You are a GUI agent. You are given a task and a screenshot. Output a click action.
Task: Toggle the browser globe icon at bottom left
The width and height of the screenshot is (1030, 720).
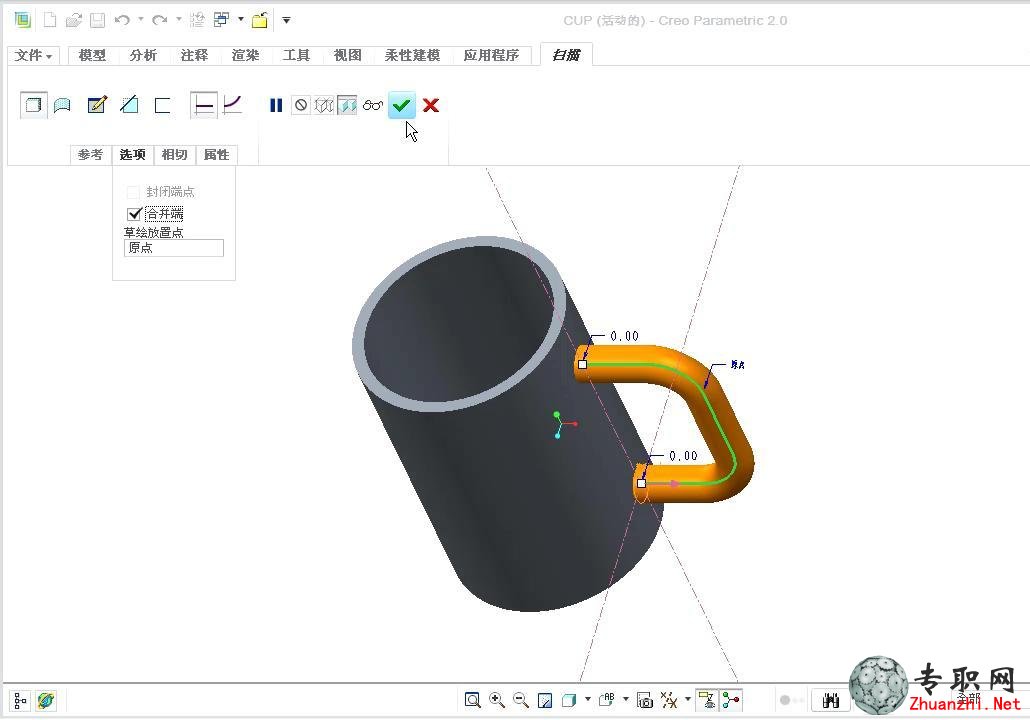(x=46, y=701)
